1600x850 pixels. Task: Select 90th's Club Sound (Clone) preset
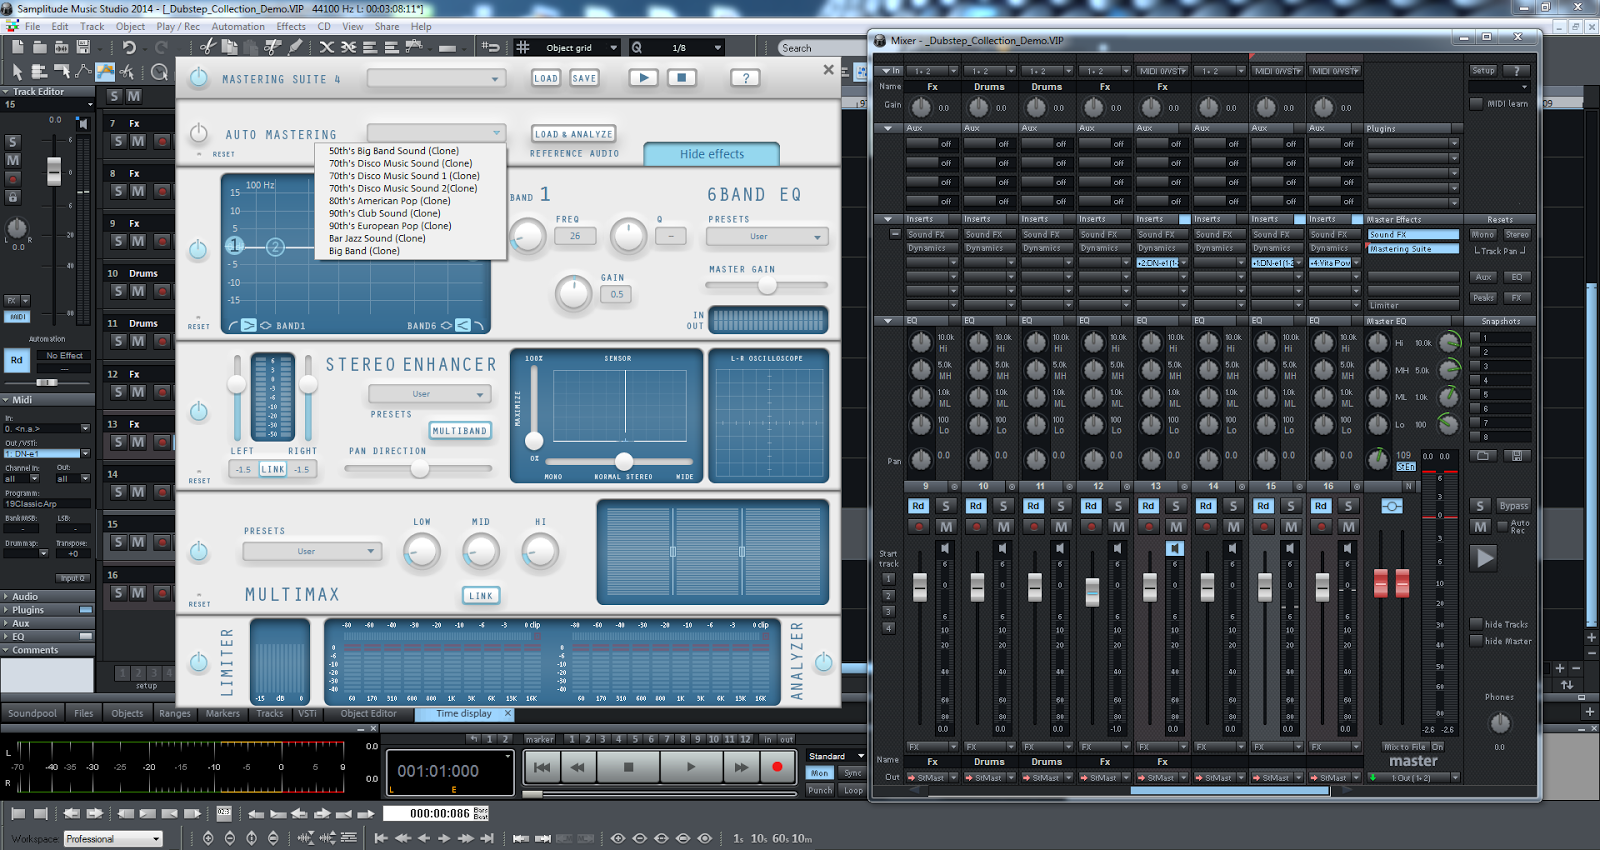coord(385,213)
